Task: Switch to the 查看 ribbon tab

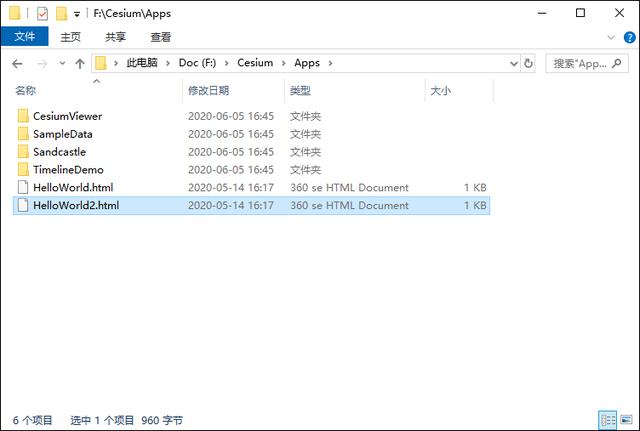Action: [x=160, y=37]
